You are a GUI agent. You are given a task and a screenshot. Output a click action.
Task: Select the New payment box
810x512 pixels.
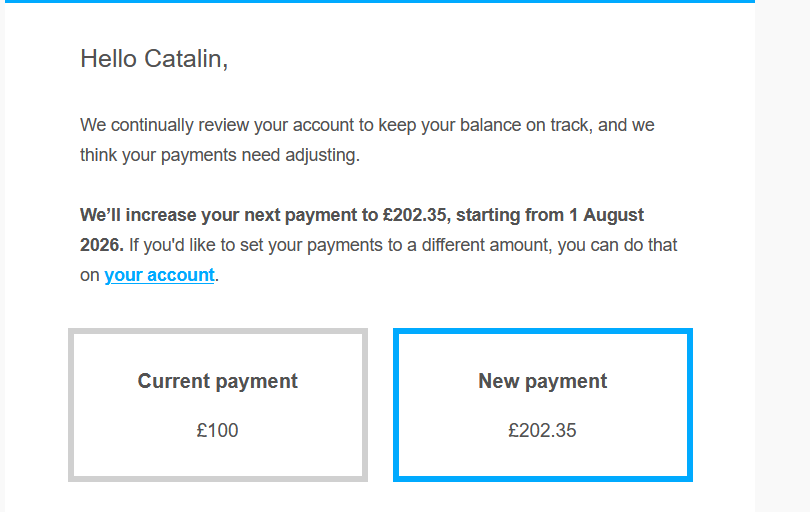tap(543, 405)
